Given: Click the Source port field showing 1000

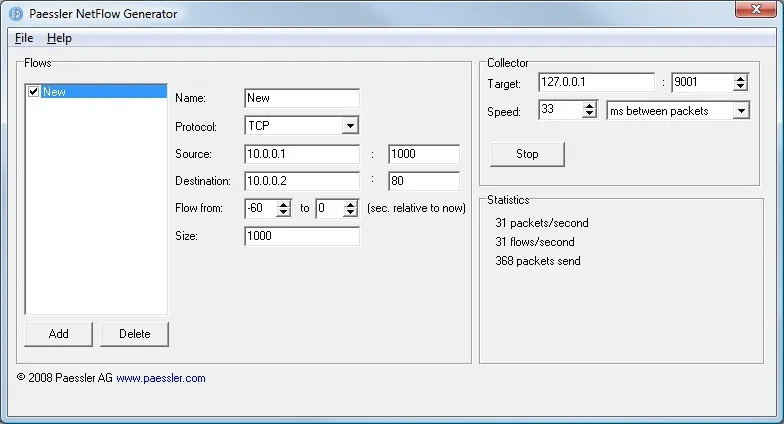Looking at the screenshot, I should click(424, 154).
